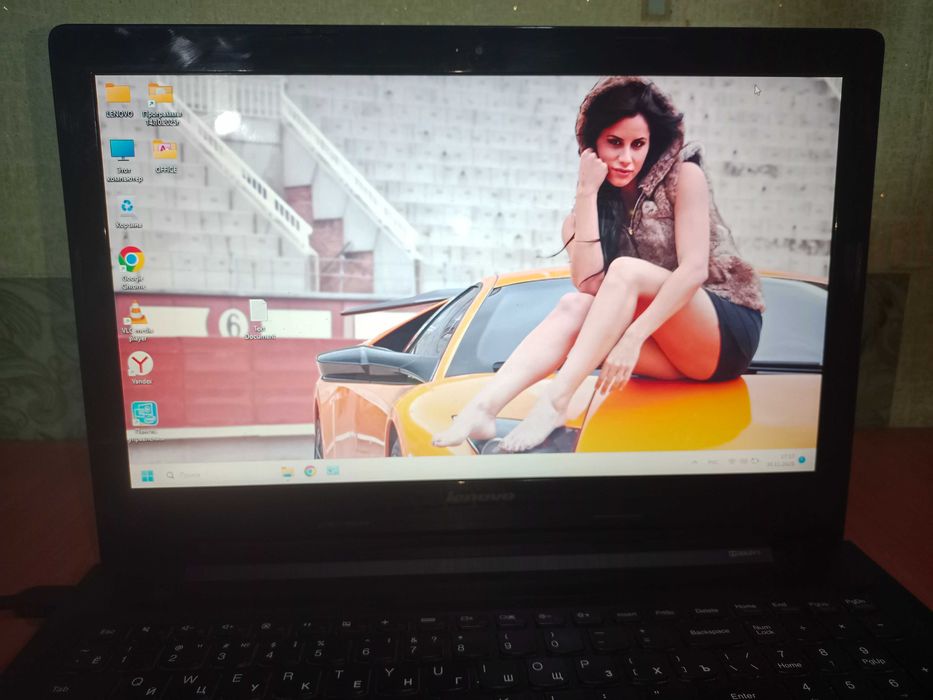The width and height of the screenshot is (933, 700).
Task: Open the LENOVO folder on desktop
Action: (119, 100)
